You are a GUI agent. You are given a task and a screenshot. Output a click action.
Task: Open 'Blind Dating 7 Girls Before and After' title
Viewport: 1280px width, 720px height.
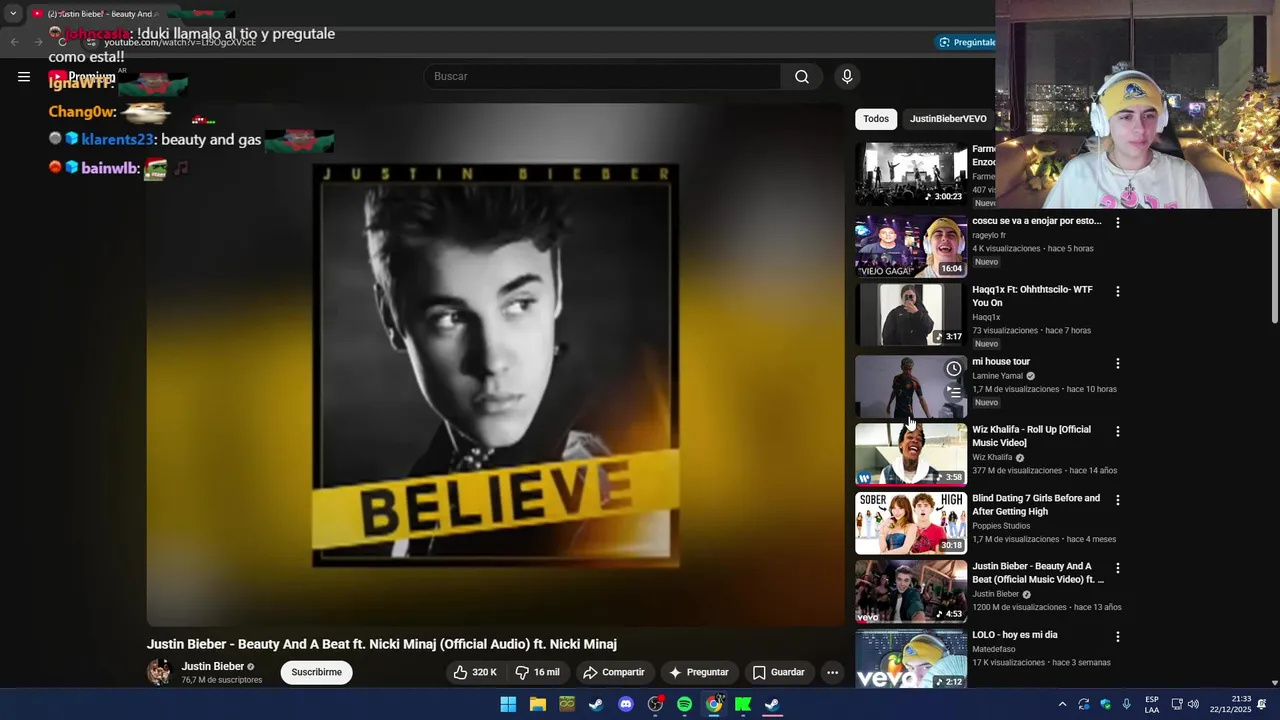pos(1036,505)
